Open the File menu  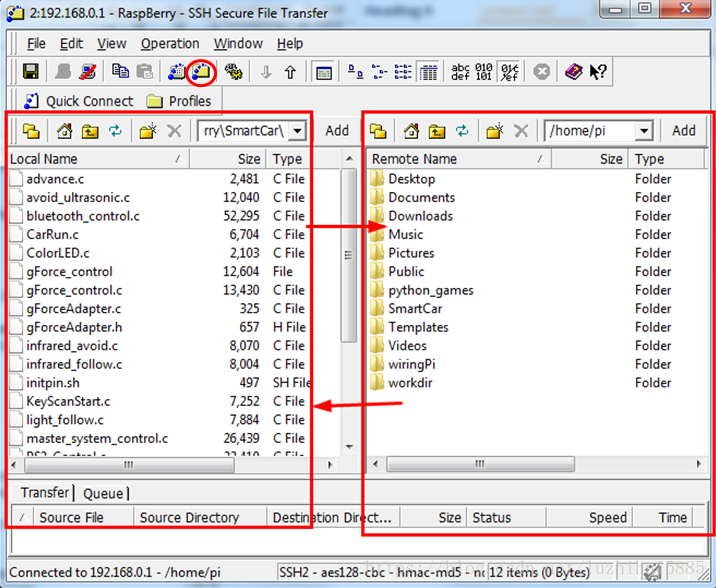pos(36,44)
